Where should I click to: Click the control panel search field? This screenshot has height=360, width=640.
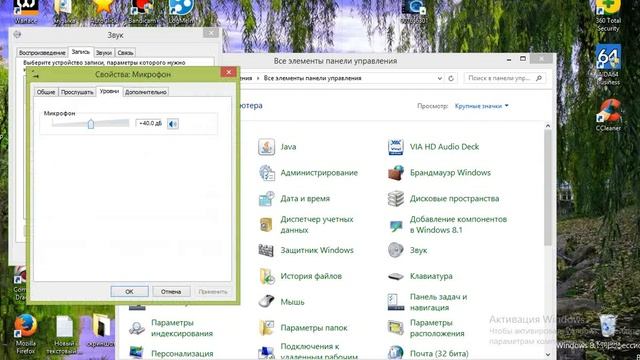pyautogui.click(x=504, y=78)
